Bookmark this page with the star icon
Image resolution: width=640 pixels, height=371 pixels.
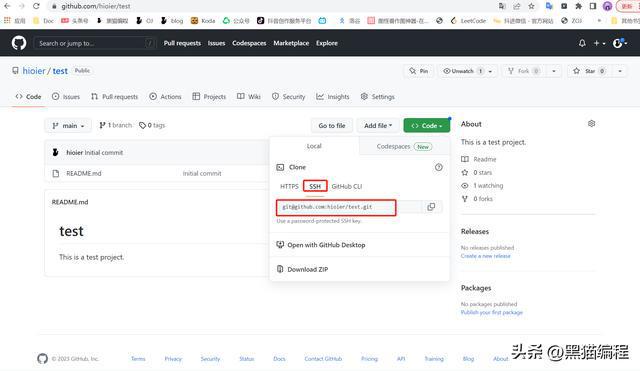point(531,6)
